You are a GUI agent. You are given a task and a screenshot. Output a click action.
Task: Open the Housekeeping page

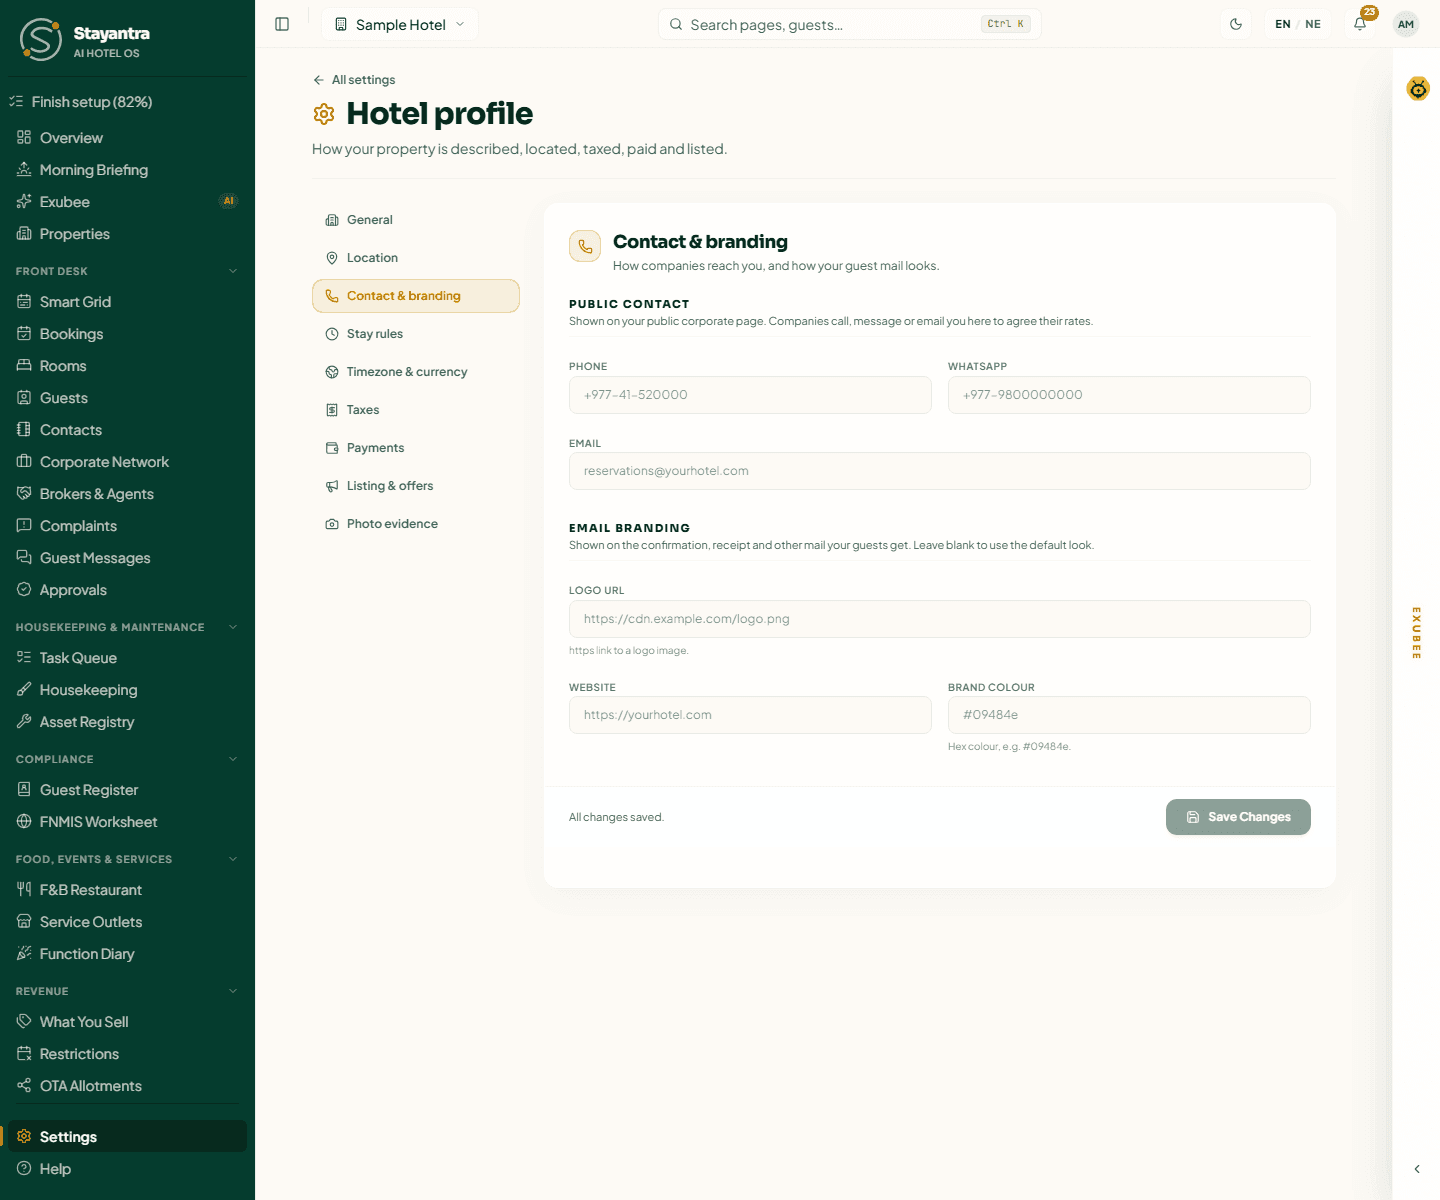click(x=127, y=690)
